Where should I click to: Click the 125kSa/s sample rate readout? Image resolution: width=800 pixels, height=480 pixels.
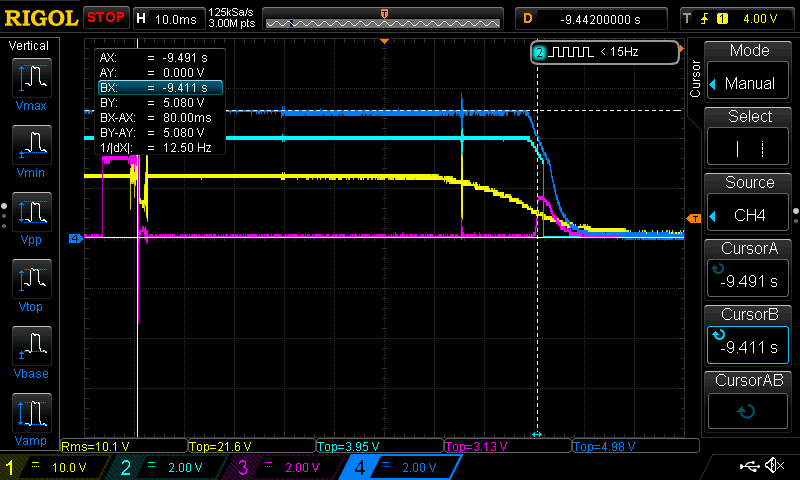pos(231,12)
